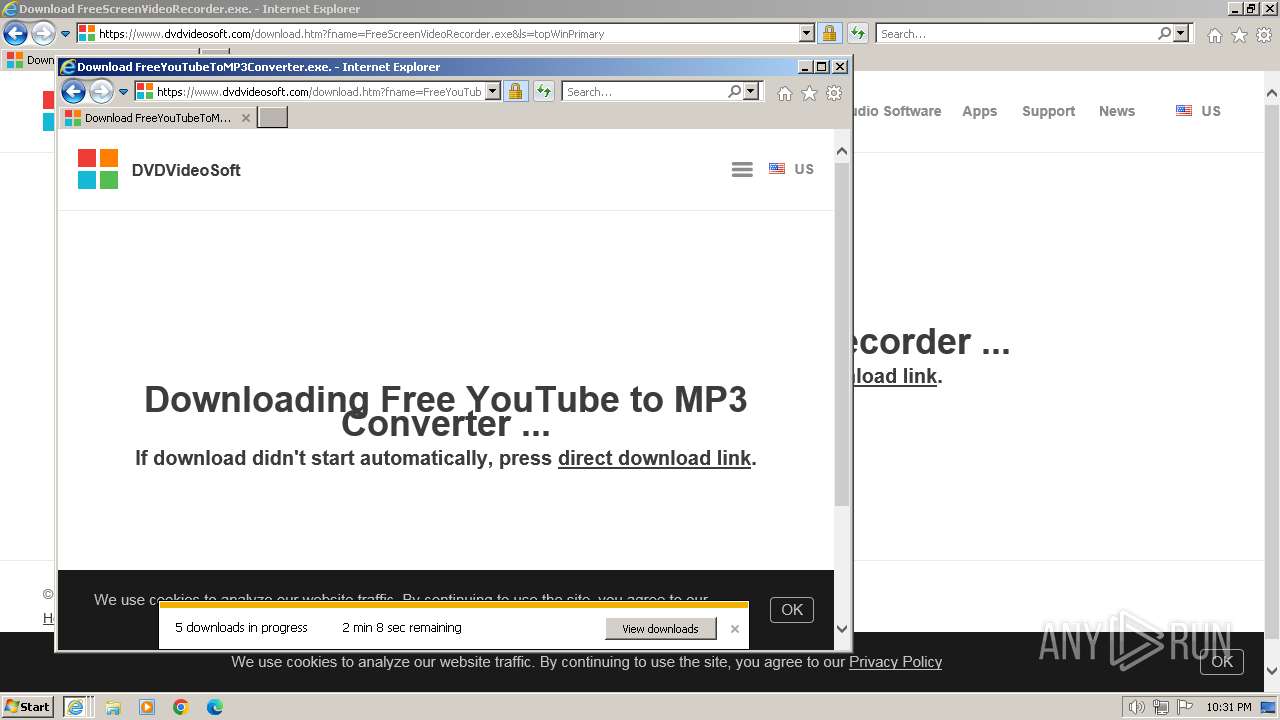This screenshot has height=720, width=1280.
Task: Open media player from taskbar
Action: [x=147, y=707]
